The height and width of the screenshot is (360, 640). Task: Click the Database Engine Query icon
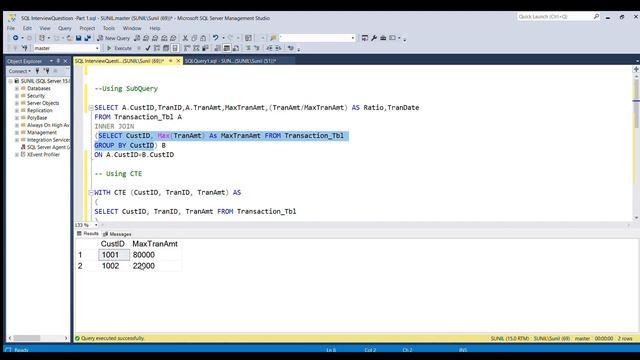[137, 38]
